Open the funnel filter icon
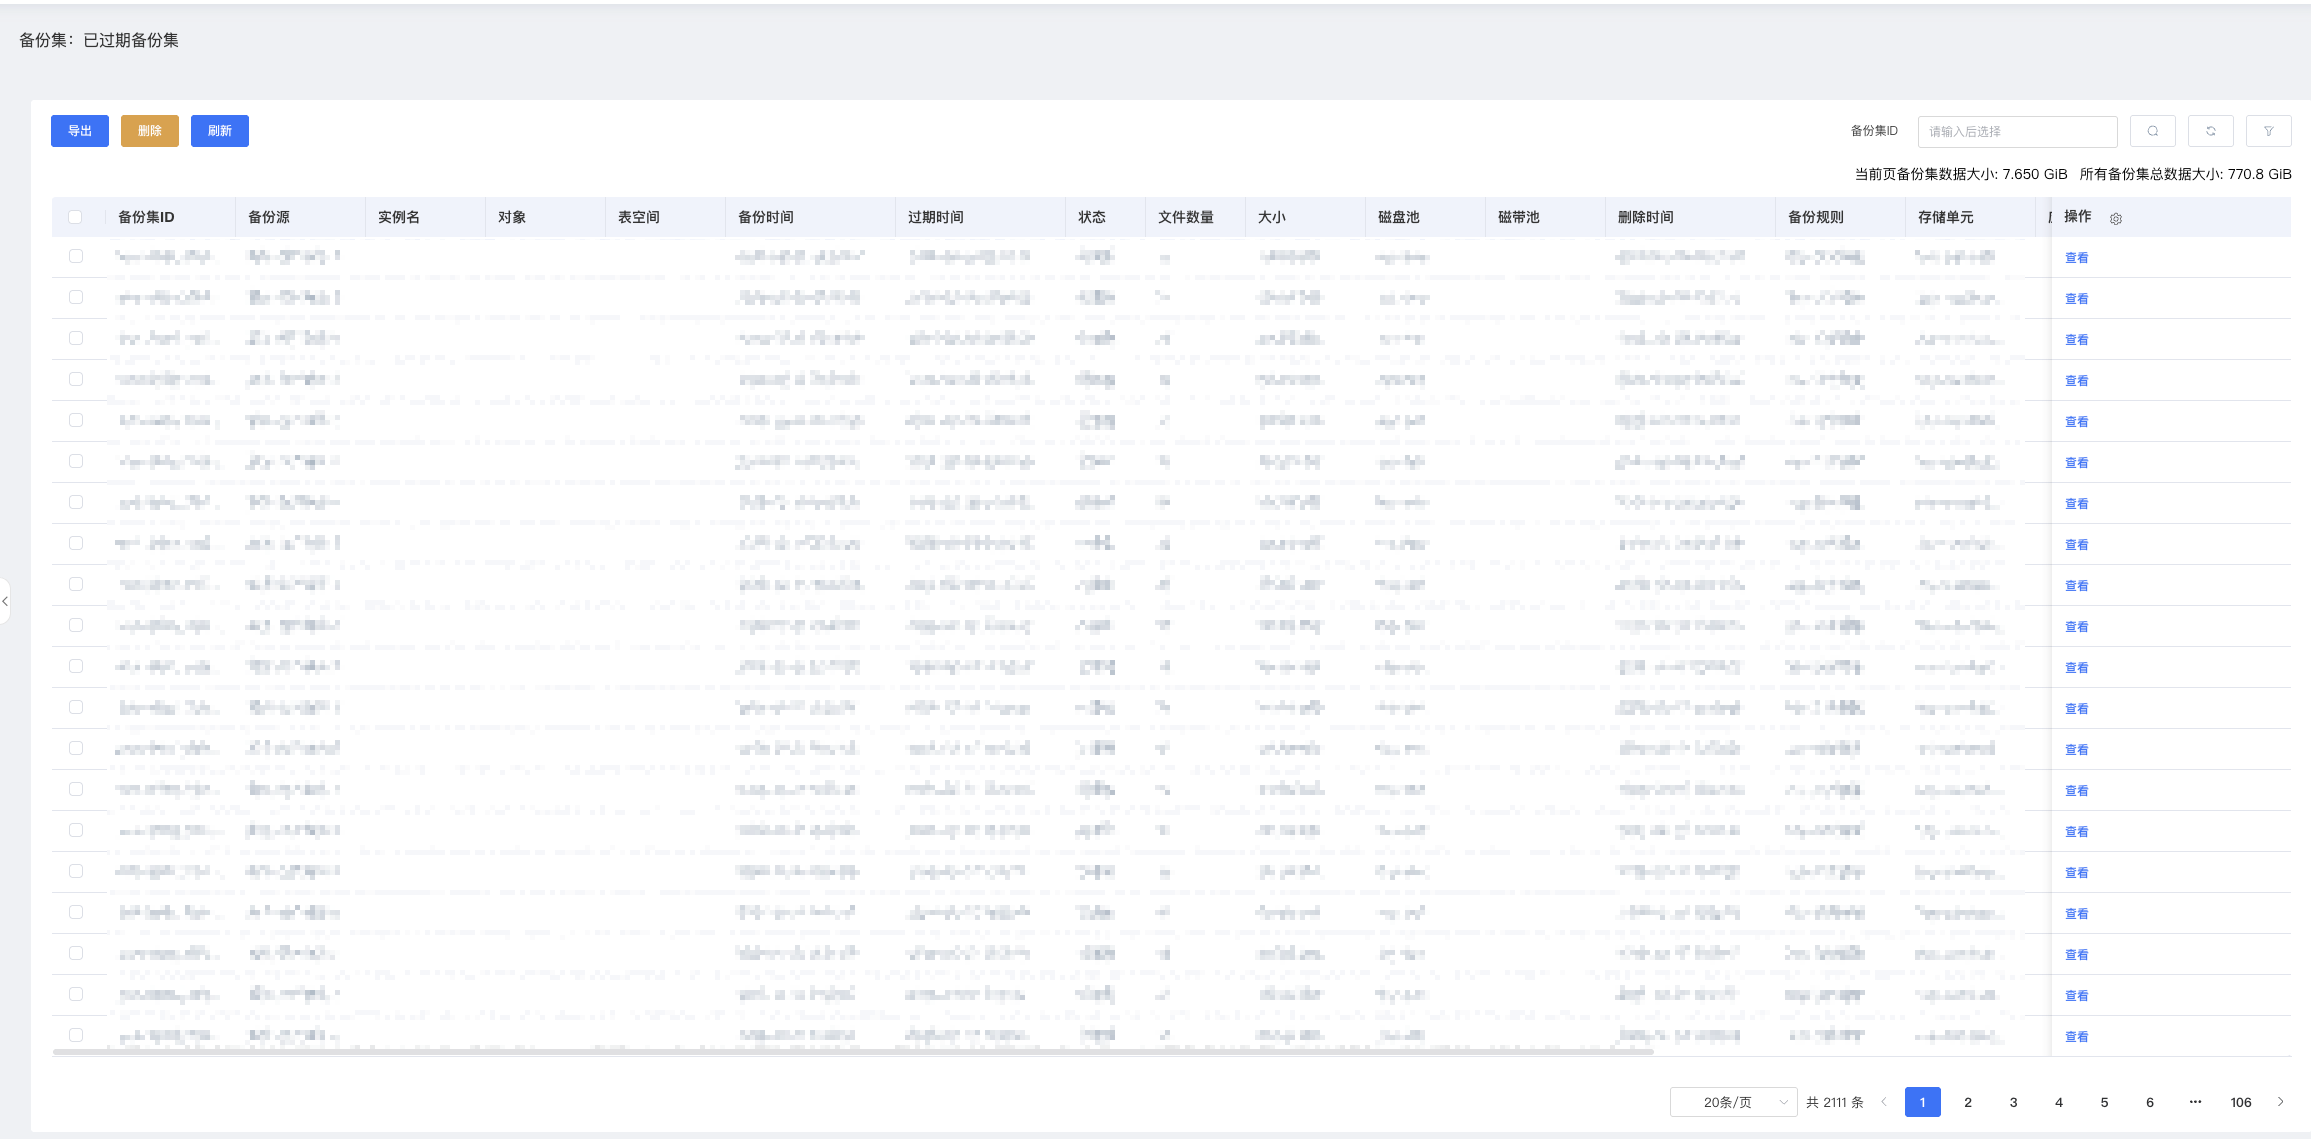This screenshot has width=2311, height=1139. (2268, 131)
